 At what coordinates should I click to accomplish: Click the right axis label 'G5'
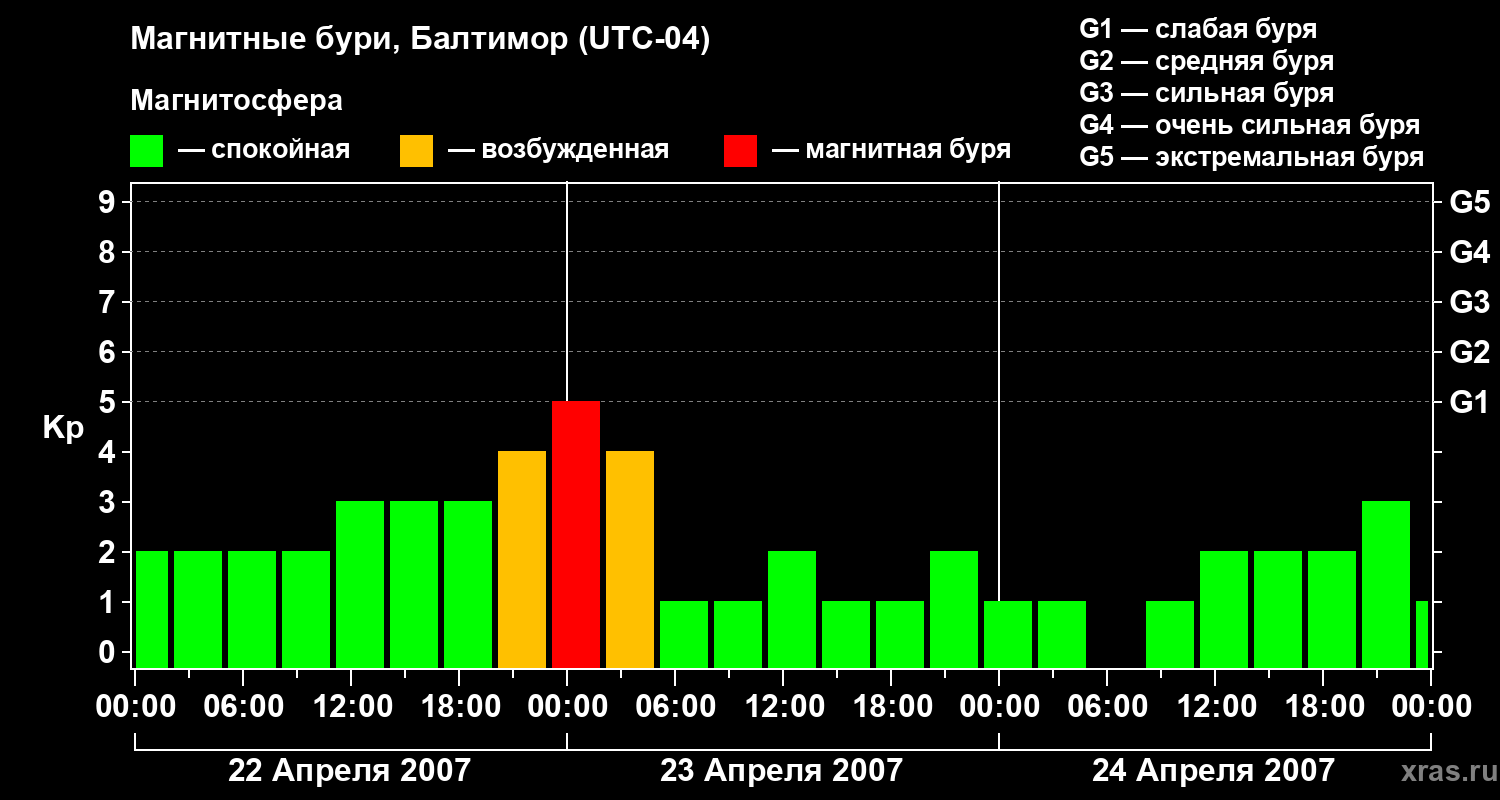coord(1470,203)
